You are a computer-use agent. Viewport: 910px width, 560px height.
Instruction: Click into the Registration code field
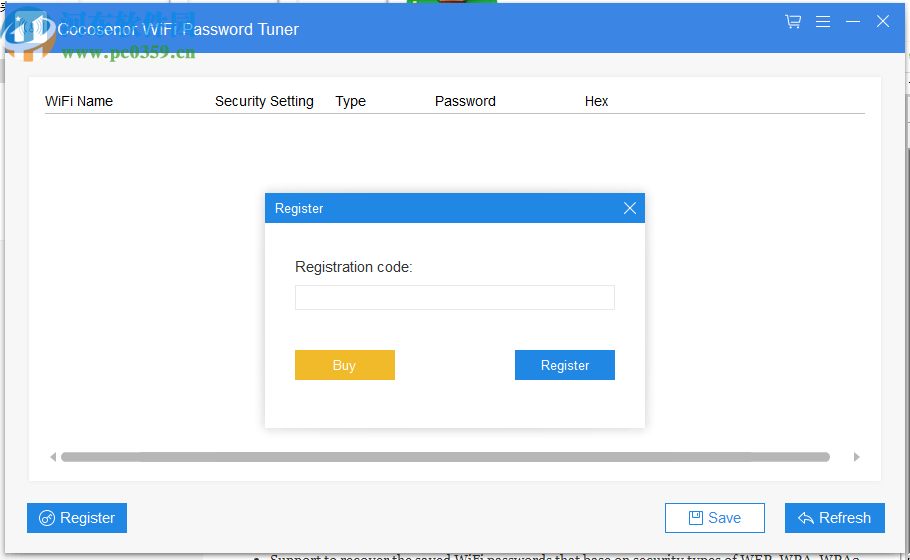pyautogui.click(x=454, y=297)
